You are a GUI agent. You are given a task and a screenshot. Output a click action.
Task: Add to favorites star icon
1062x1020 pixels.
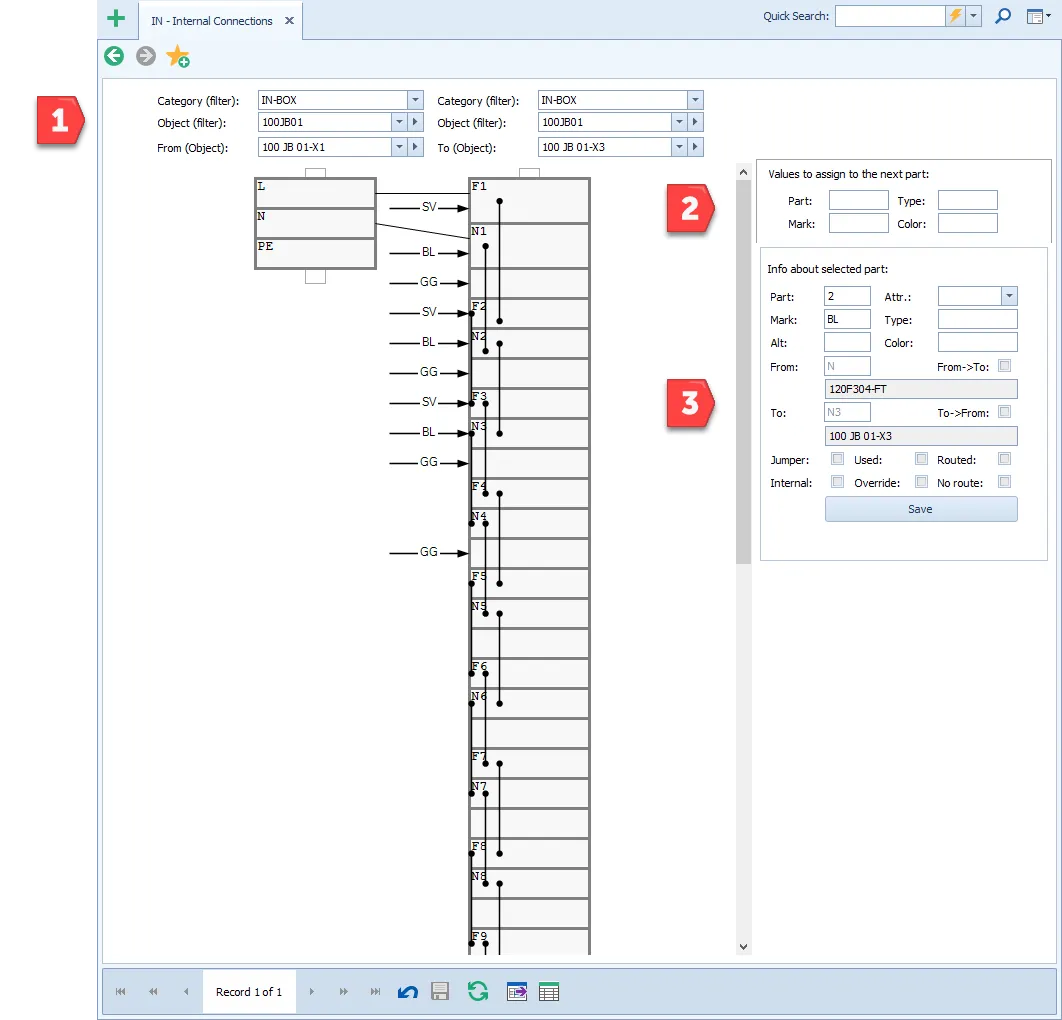pyautogui.click(x=177, y=56)
